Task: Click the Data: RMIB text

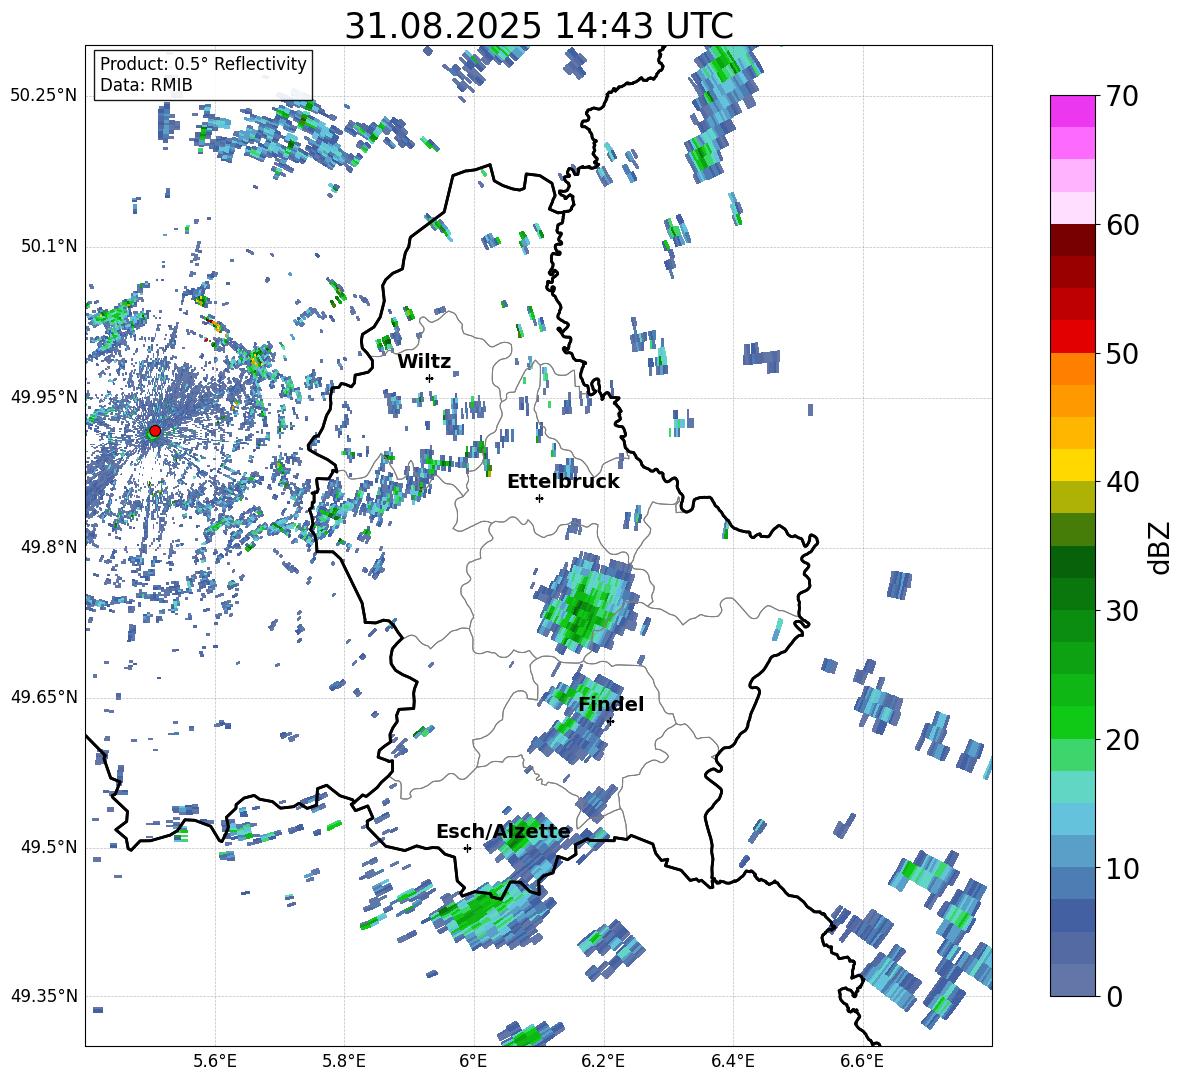Action: (146, 85)
